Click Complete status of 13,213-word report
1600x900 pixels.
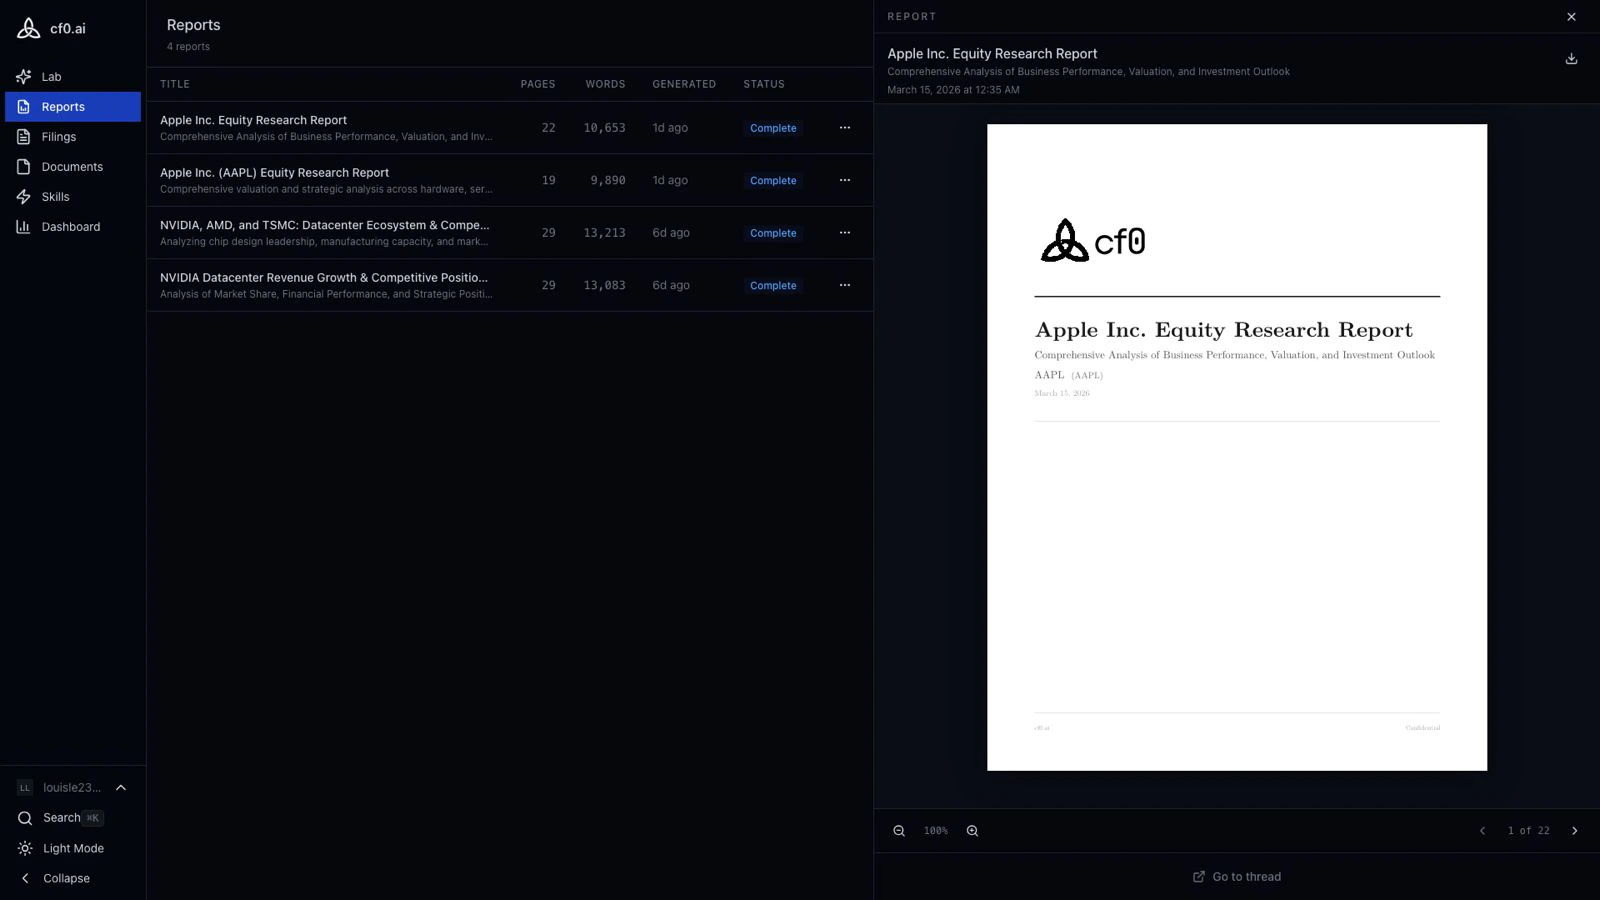point(773,233)
